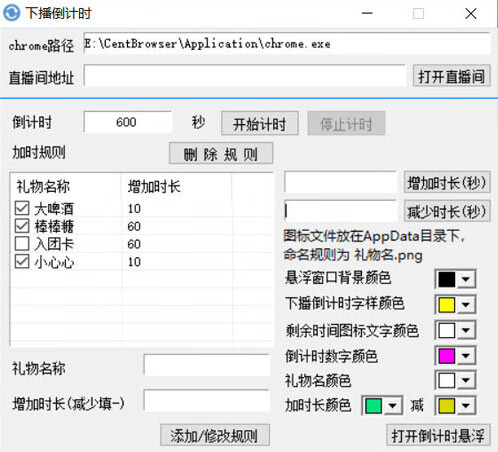Open 悬浮窗口背景颜色 color dropdown arrow
The image size is (498, 452).
466,279
